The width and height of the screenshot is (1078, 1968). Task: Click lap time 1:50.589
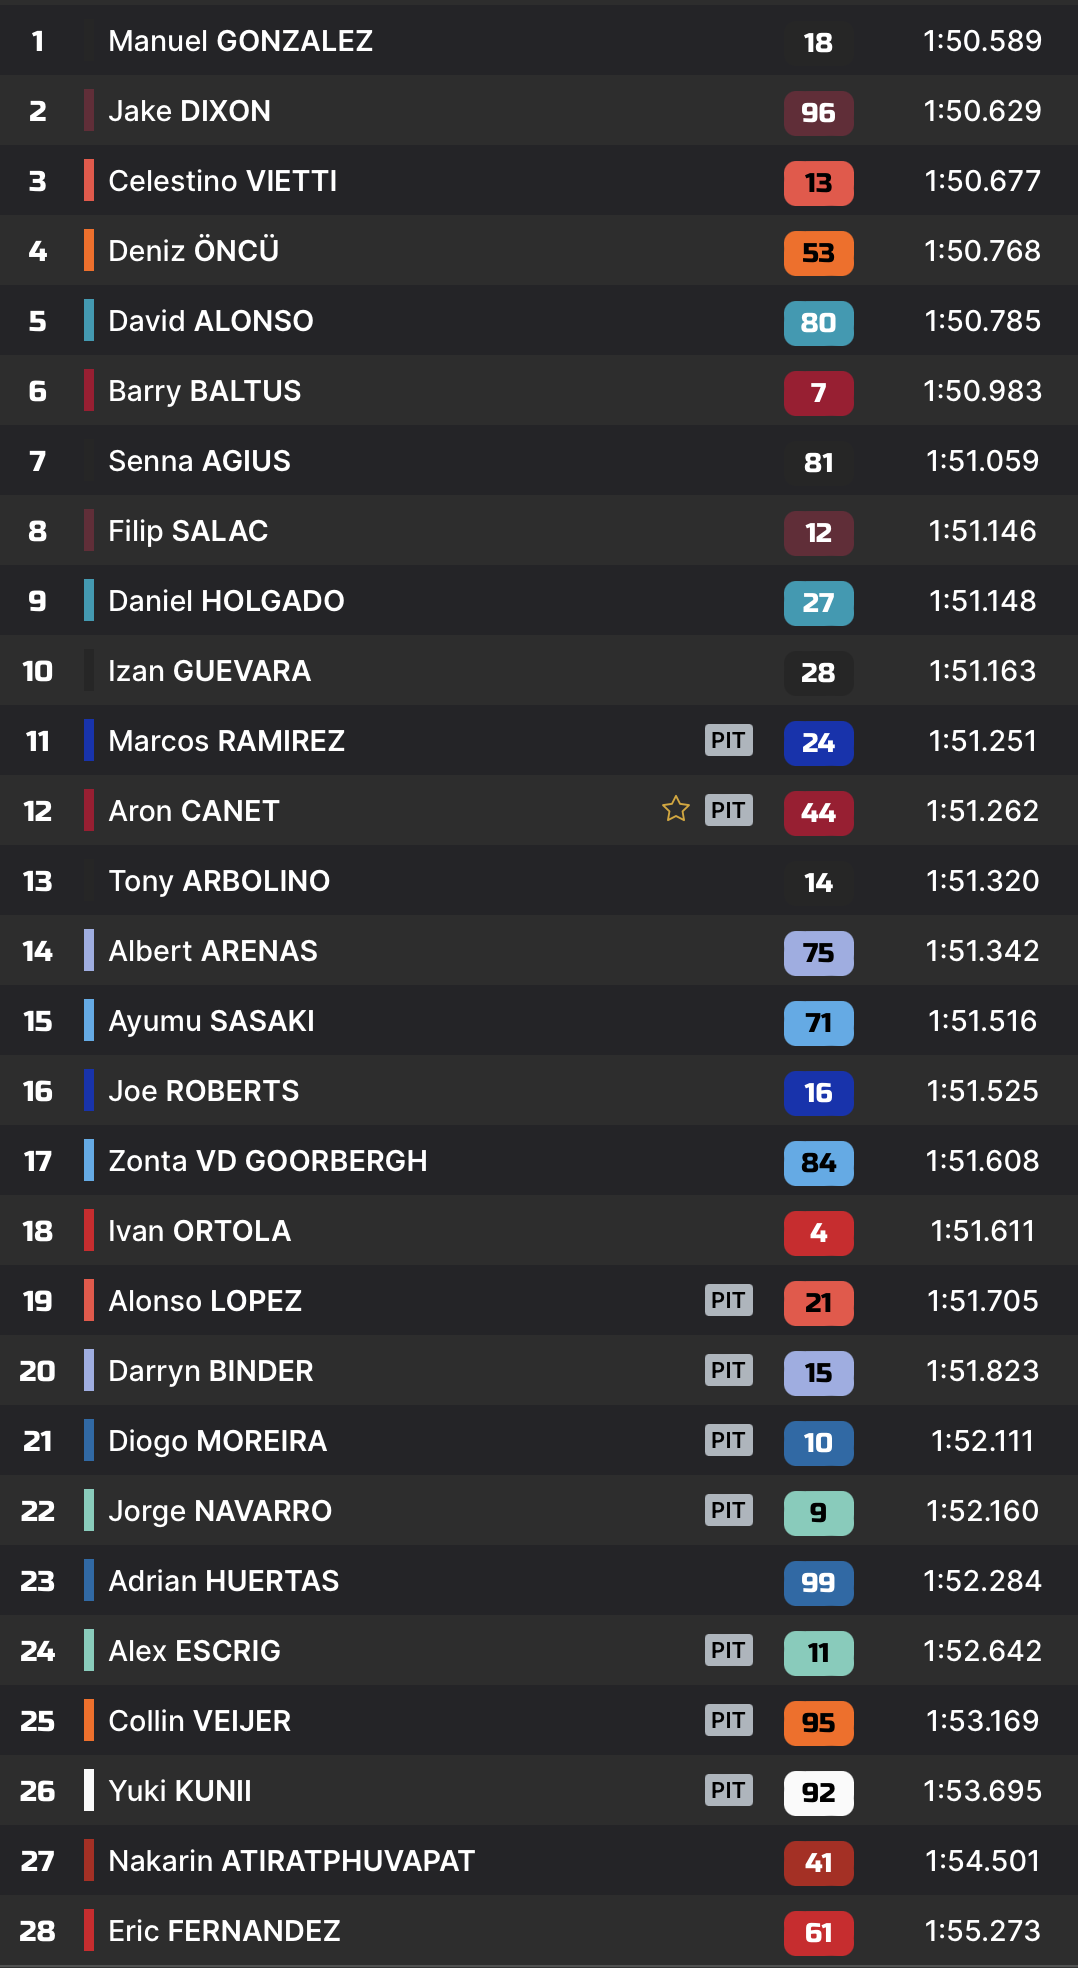[982, 41]
